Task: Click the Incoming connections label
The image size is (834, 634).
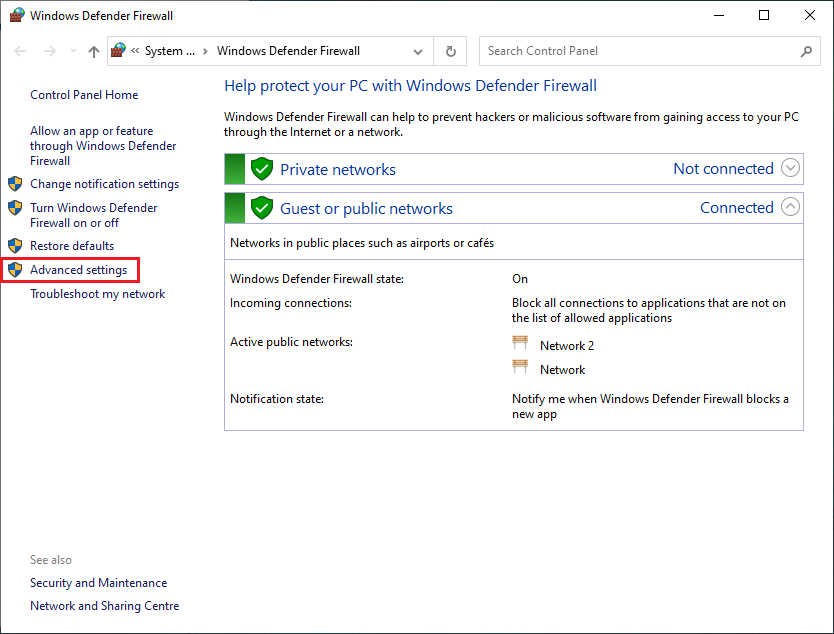Action: coord(291,303)
